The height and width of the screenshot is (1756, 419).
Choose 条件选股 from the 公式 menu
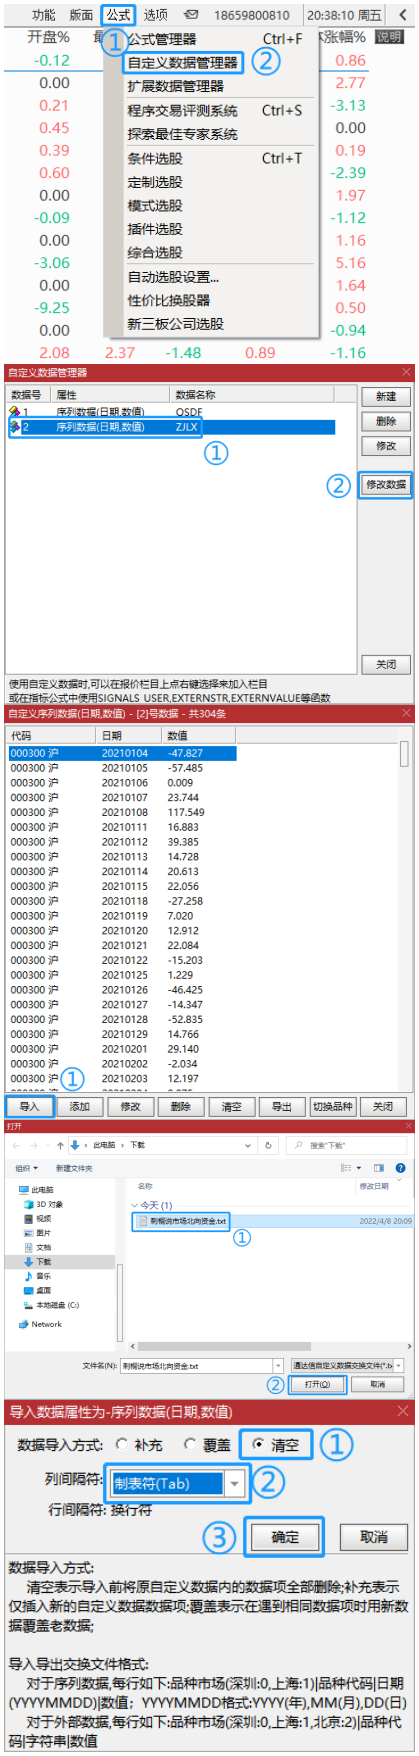click(155, 158)
